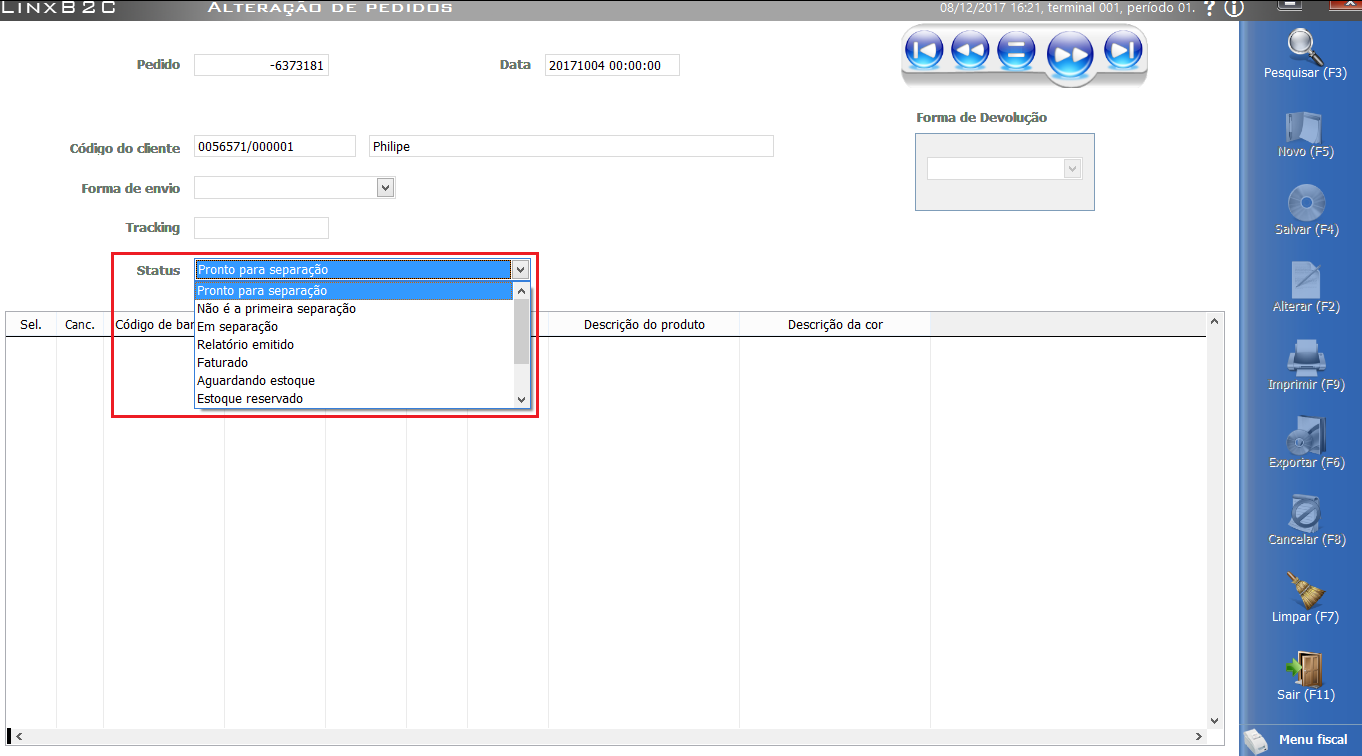Image resolution: width=1362 pixels, height=756 pixels.
Task: Print using Imprimir (F9)
Action: (1306, 366)
